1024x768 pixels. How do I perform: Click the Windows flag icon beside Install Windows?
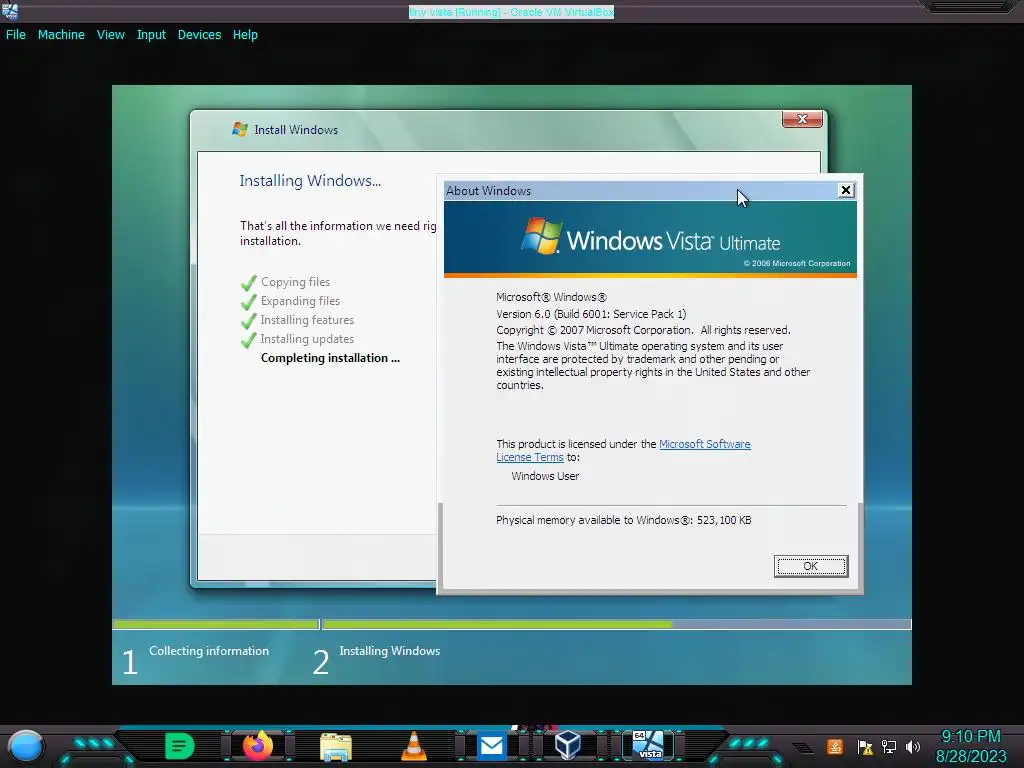tap(240, 129)
